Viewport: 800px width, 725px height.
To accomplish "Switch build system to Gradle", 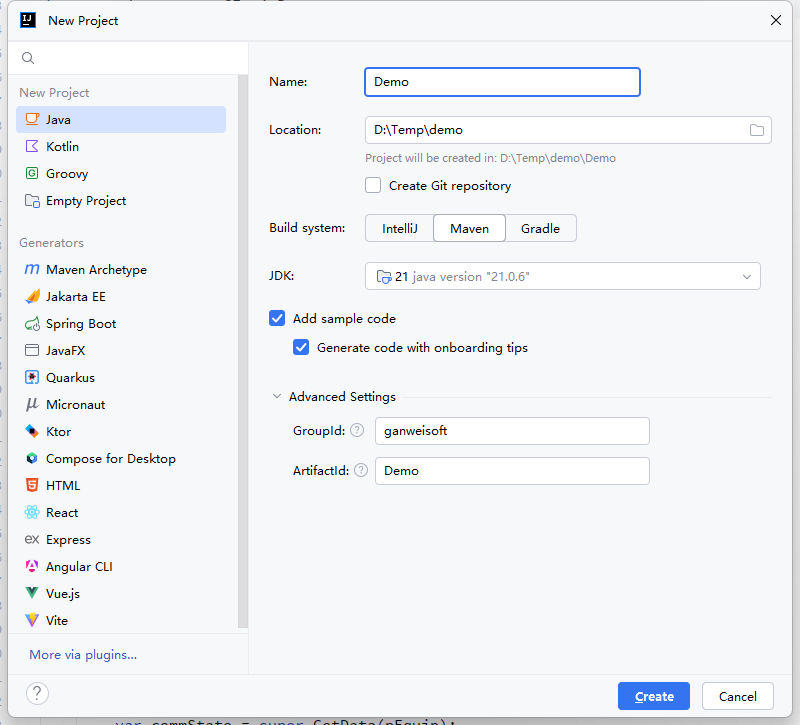I will tap(540, 229).
